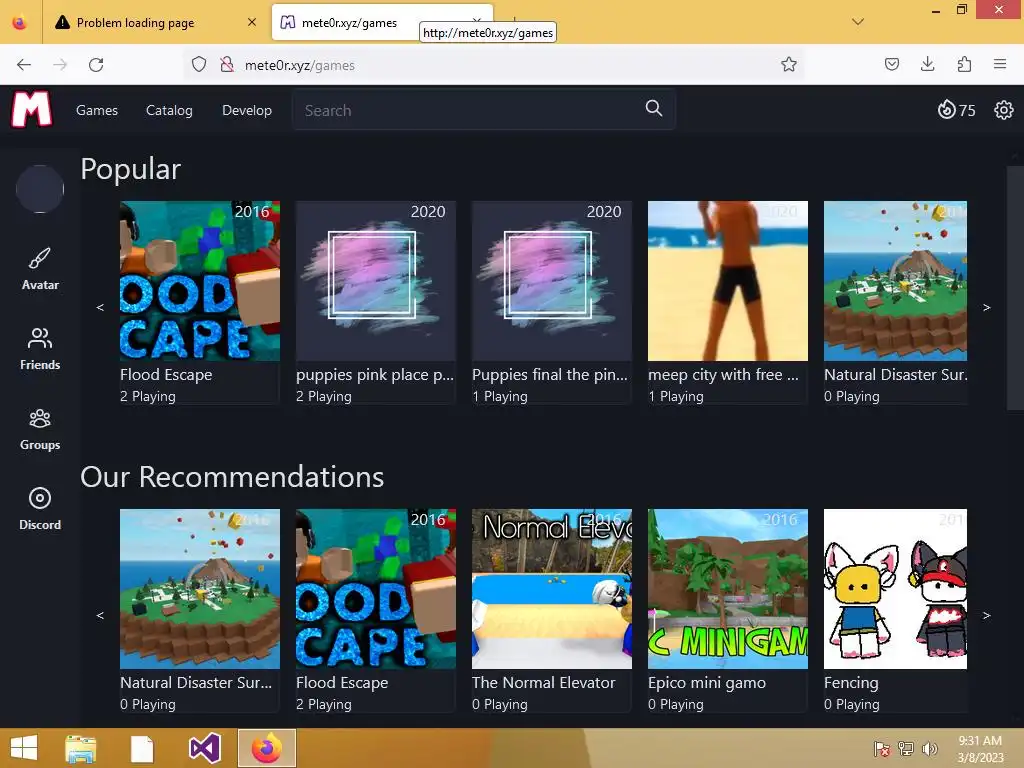1024x768 pixels.
Task: Click the profile avatar circle
Action: tap(40, 189)
